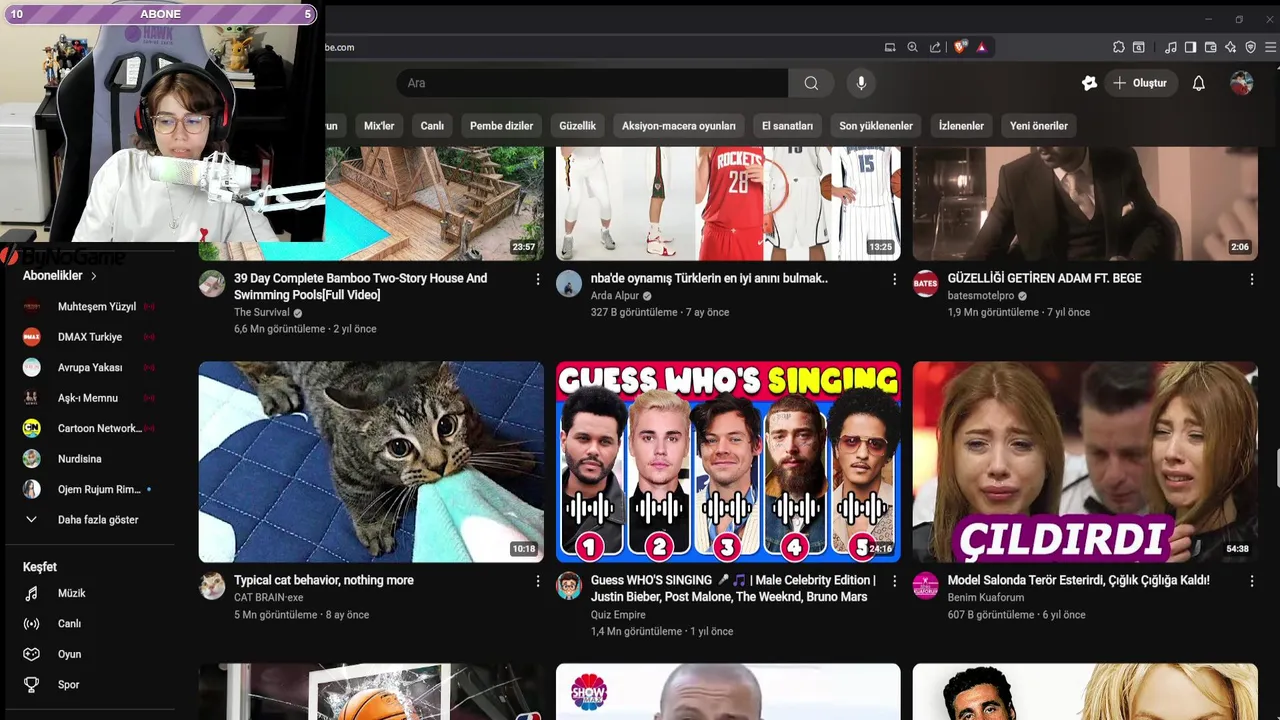Open Cartoon Network subscription channel
This screenshot has height=720, width=1280.
90,429
